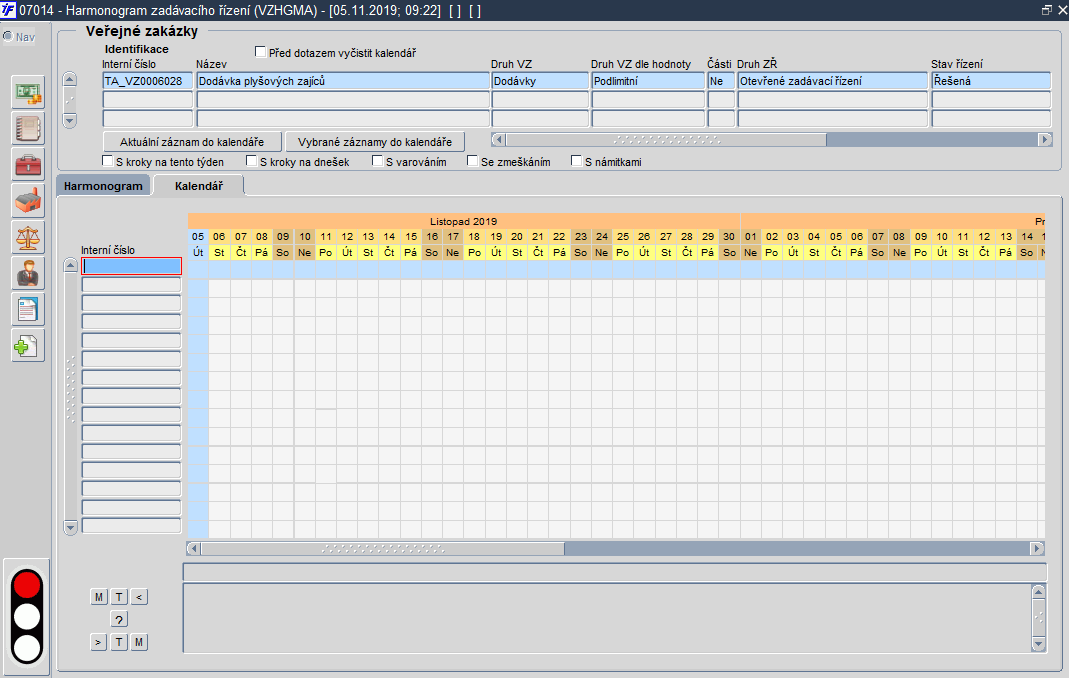Toggle the 'S námitkami' checkbox
Screen dimensions: 1069x678
pos(576,161)
